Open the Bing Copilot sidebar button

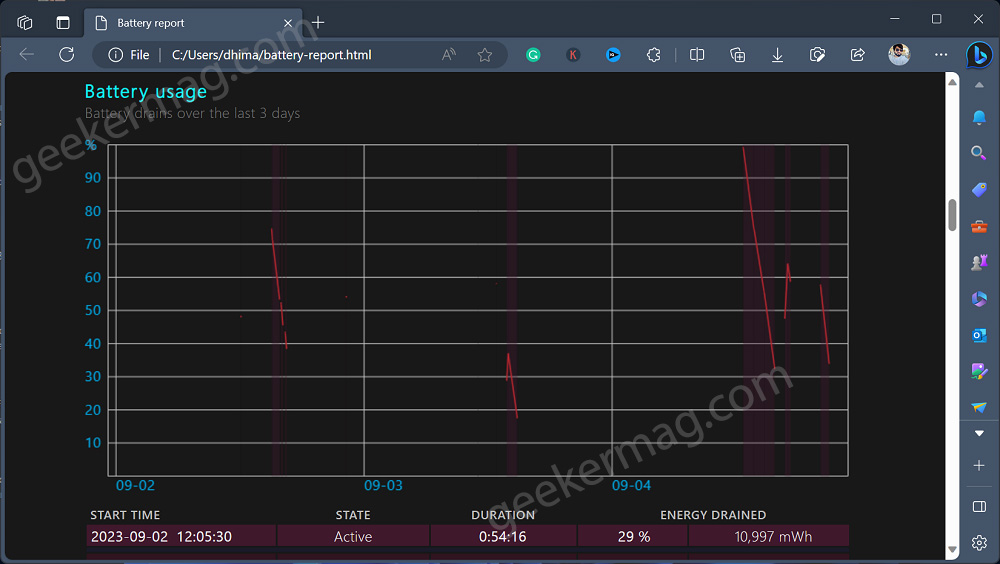point(979,55)
